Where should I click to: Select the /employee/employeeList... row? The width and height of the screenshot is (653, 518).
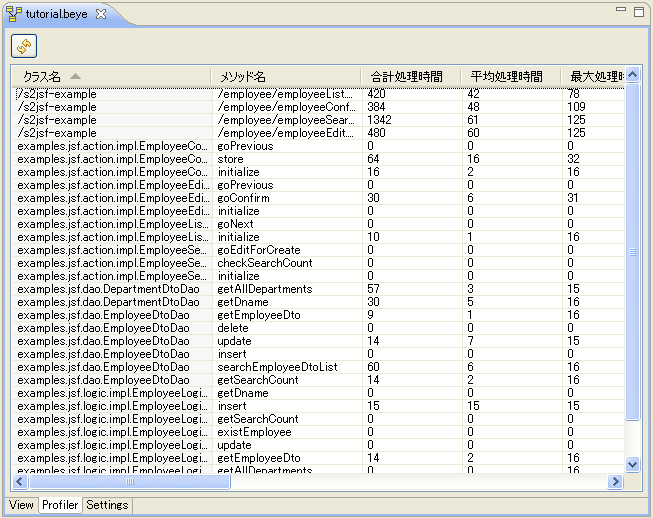[319, 94]
